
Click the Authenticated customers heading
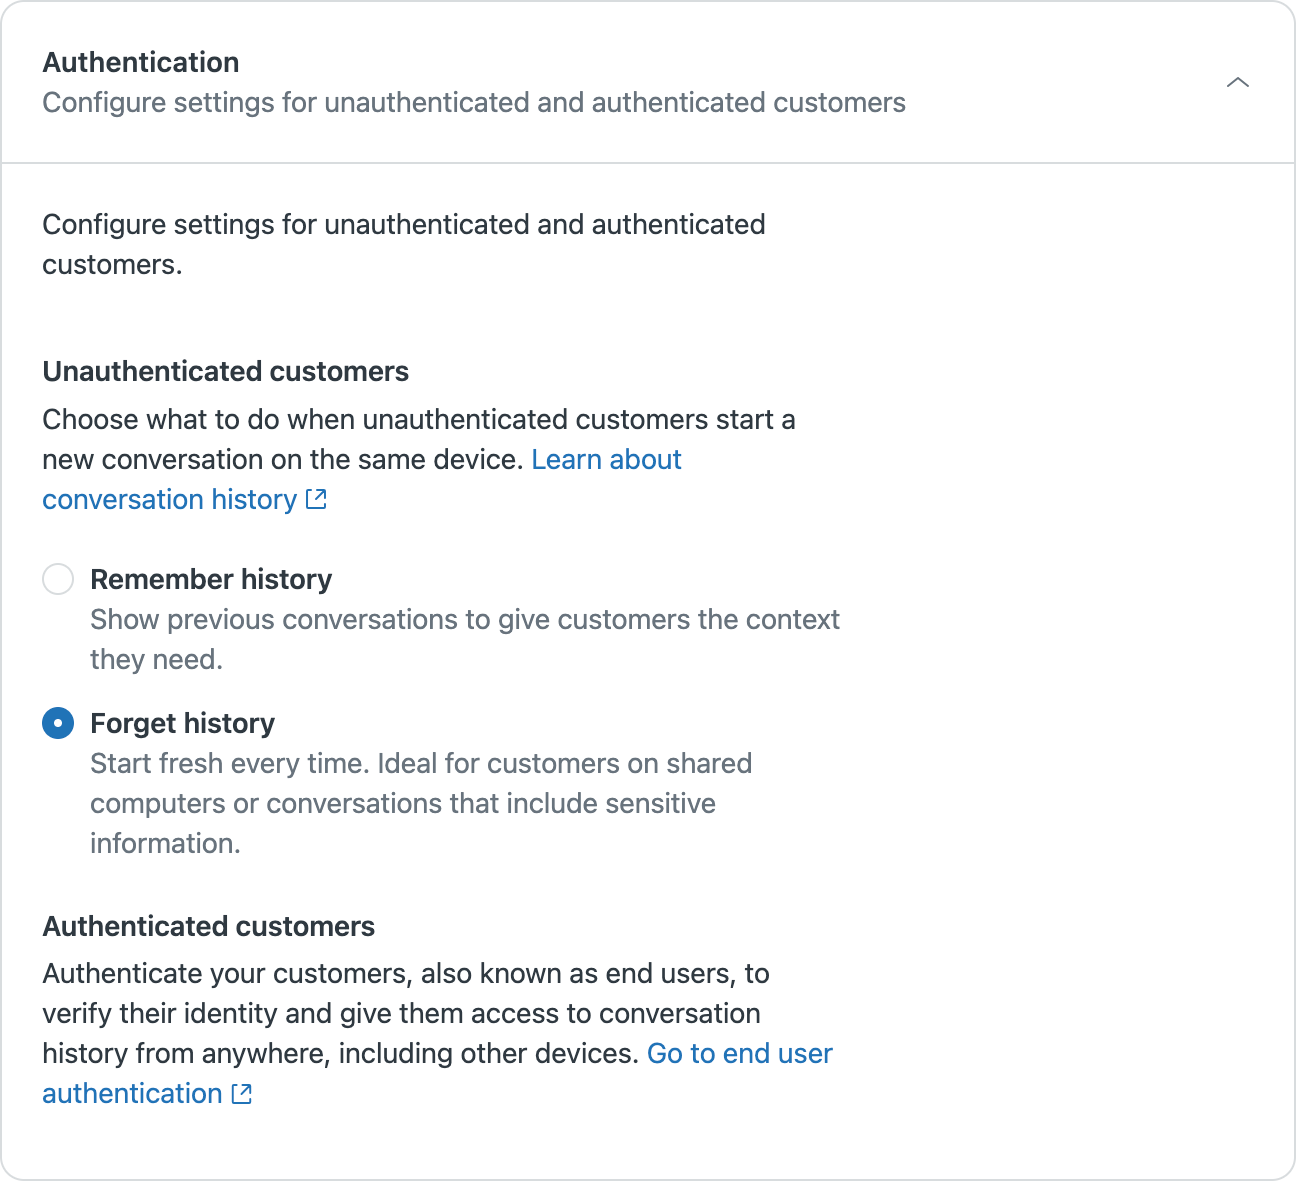click(209, 927)
